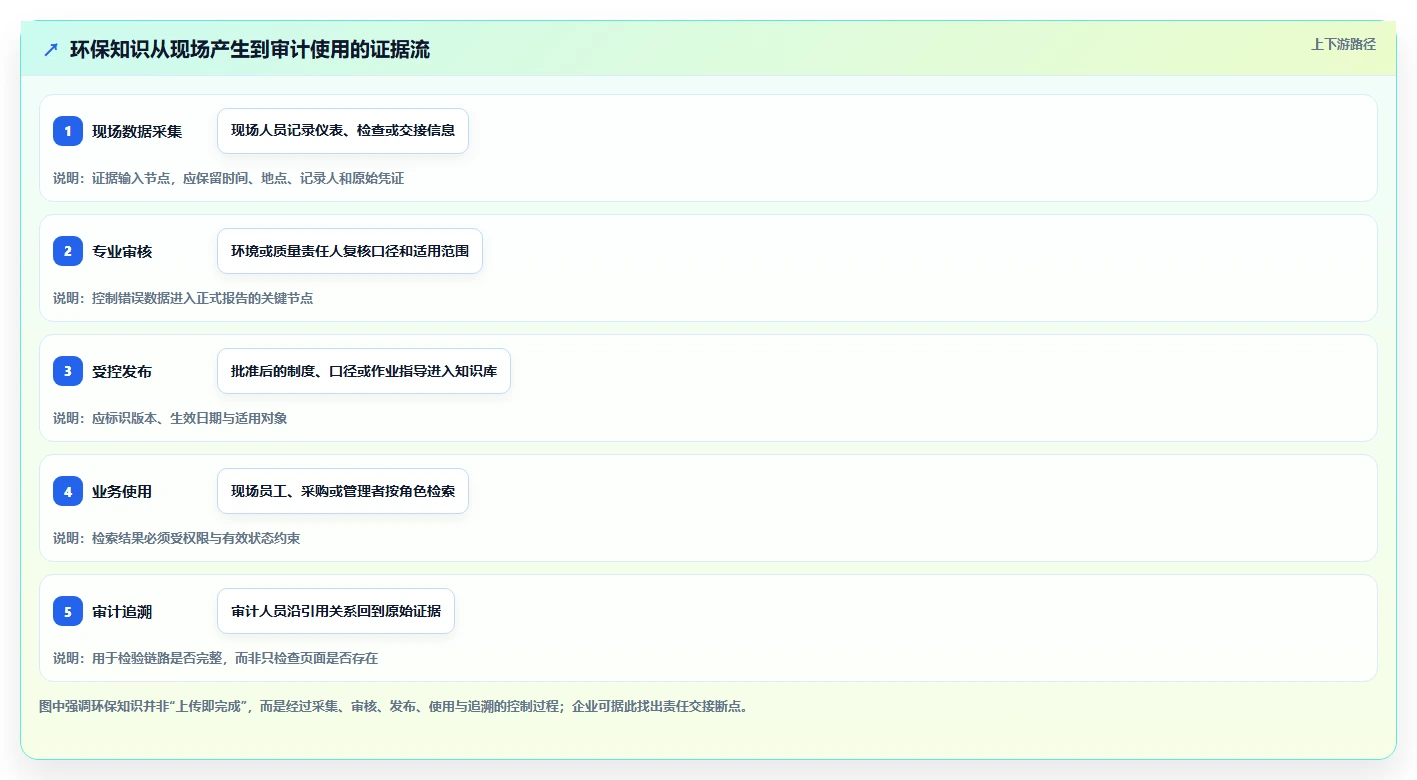Click the 批准后的制度、口径或作业指导进入知识库 box

click(x=364, y=371)
